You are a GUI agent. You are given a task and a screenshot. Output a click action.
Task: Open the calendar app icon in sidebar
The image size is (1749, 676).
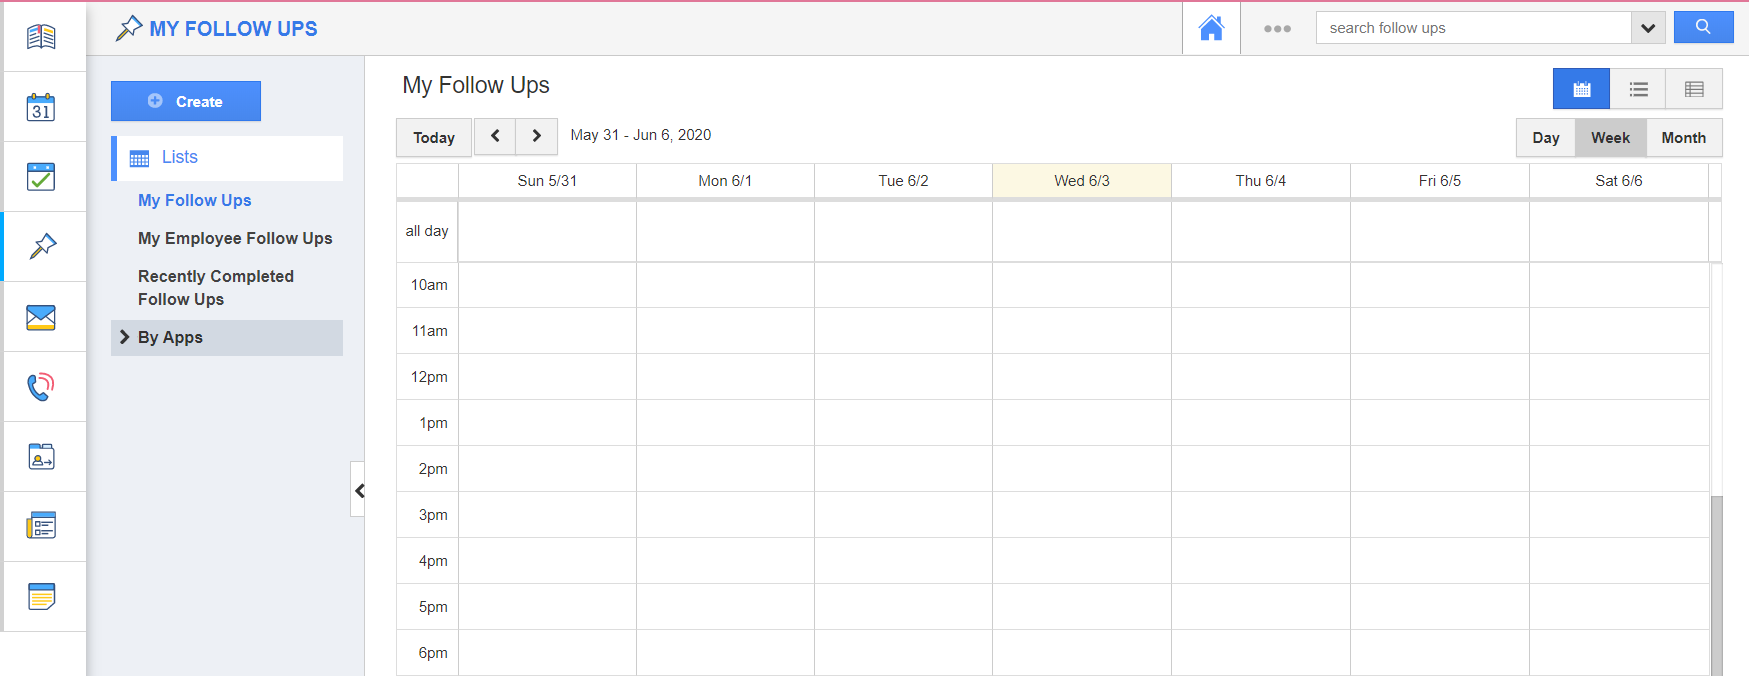(x=41, y=107)
